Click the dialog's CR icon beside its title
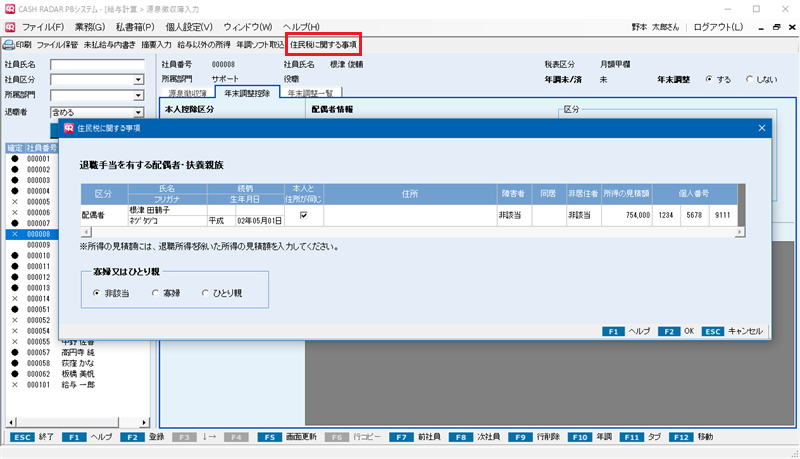This screenshot has width=800, height=459. (68, 128)
